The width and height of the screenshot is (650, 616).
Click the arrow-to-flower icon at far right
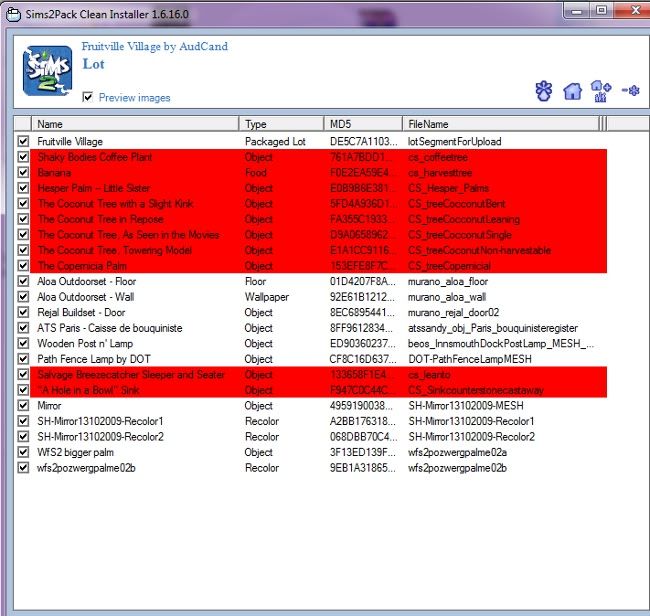click(631, 90)
